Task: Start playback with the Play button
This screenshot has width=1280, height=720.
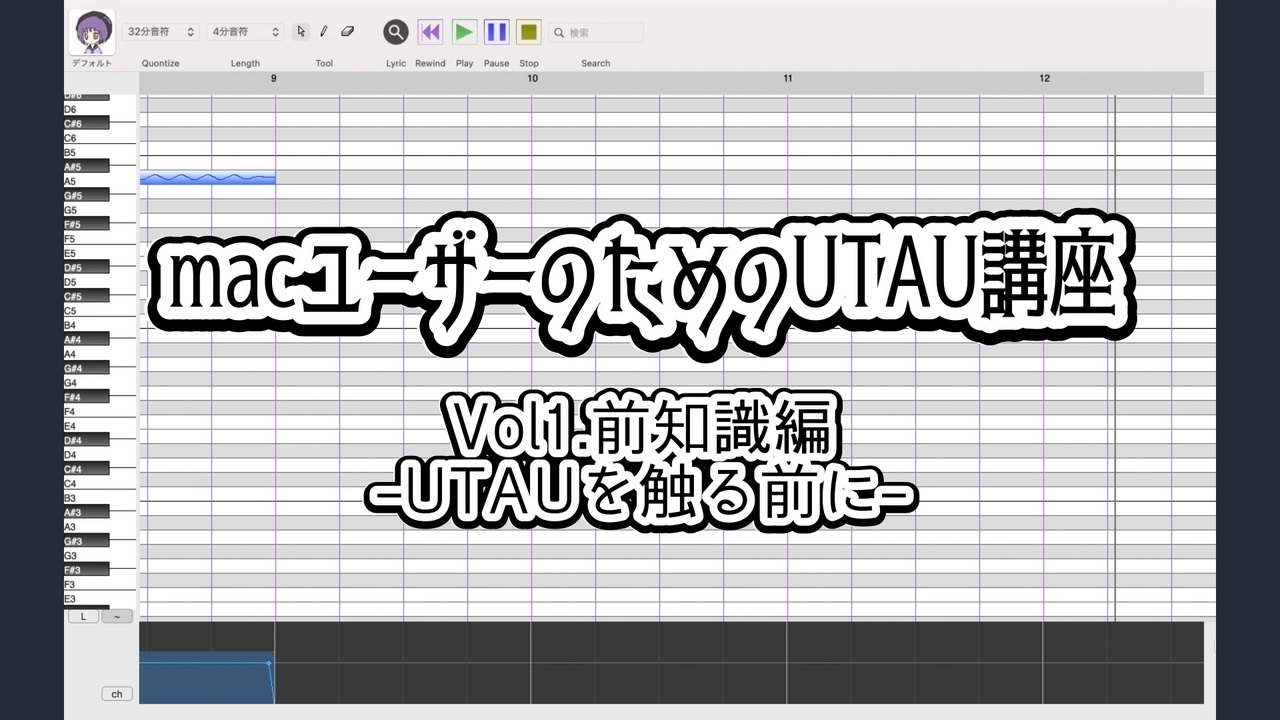Action: [x=464, y=32]
